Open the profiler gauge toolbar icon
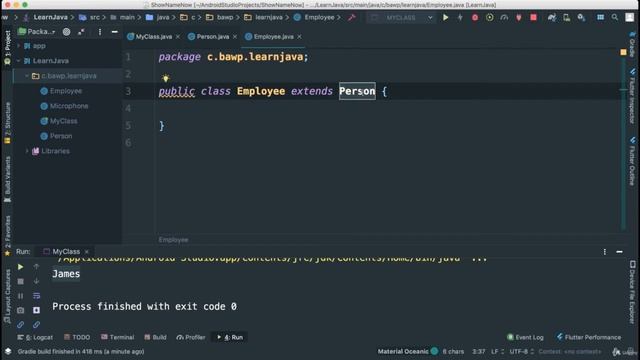The width and height of the screenshot is (640, 360). [x=504, y=18]
